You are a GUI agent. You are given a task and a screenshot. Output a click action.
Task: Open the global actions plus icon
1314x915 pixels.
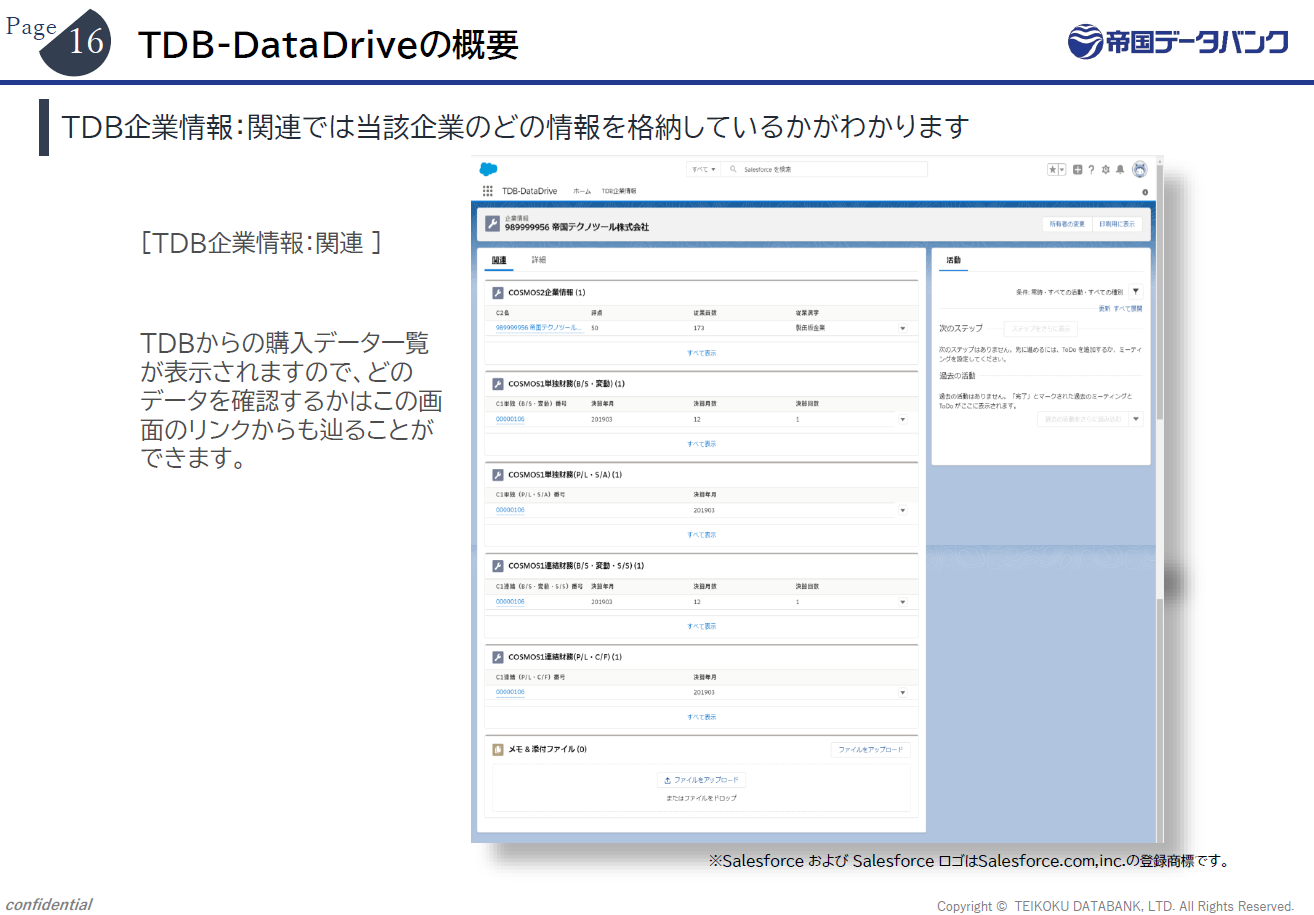click(x=1078, y=169)
